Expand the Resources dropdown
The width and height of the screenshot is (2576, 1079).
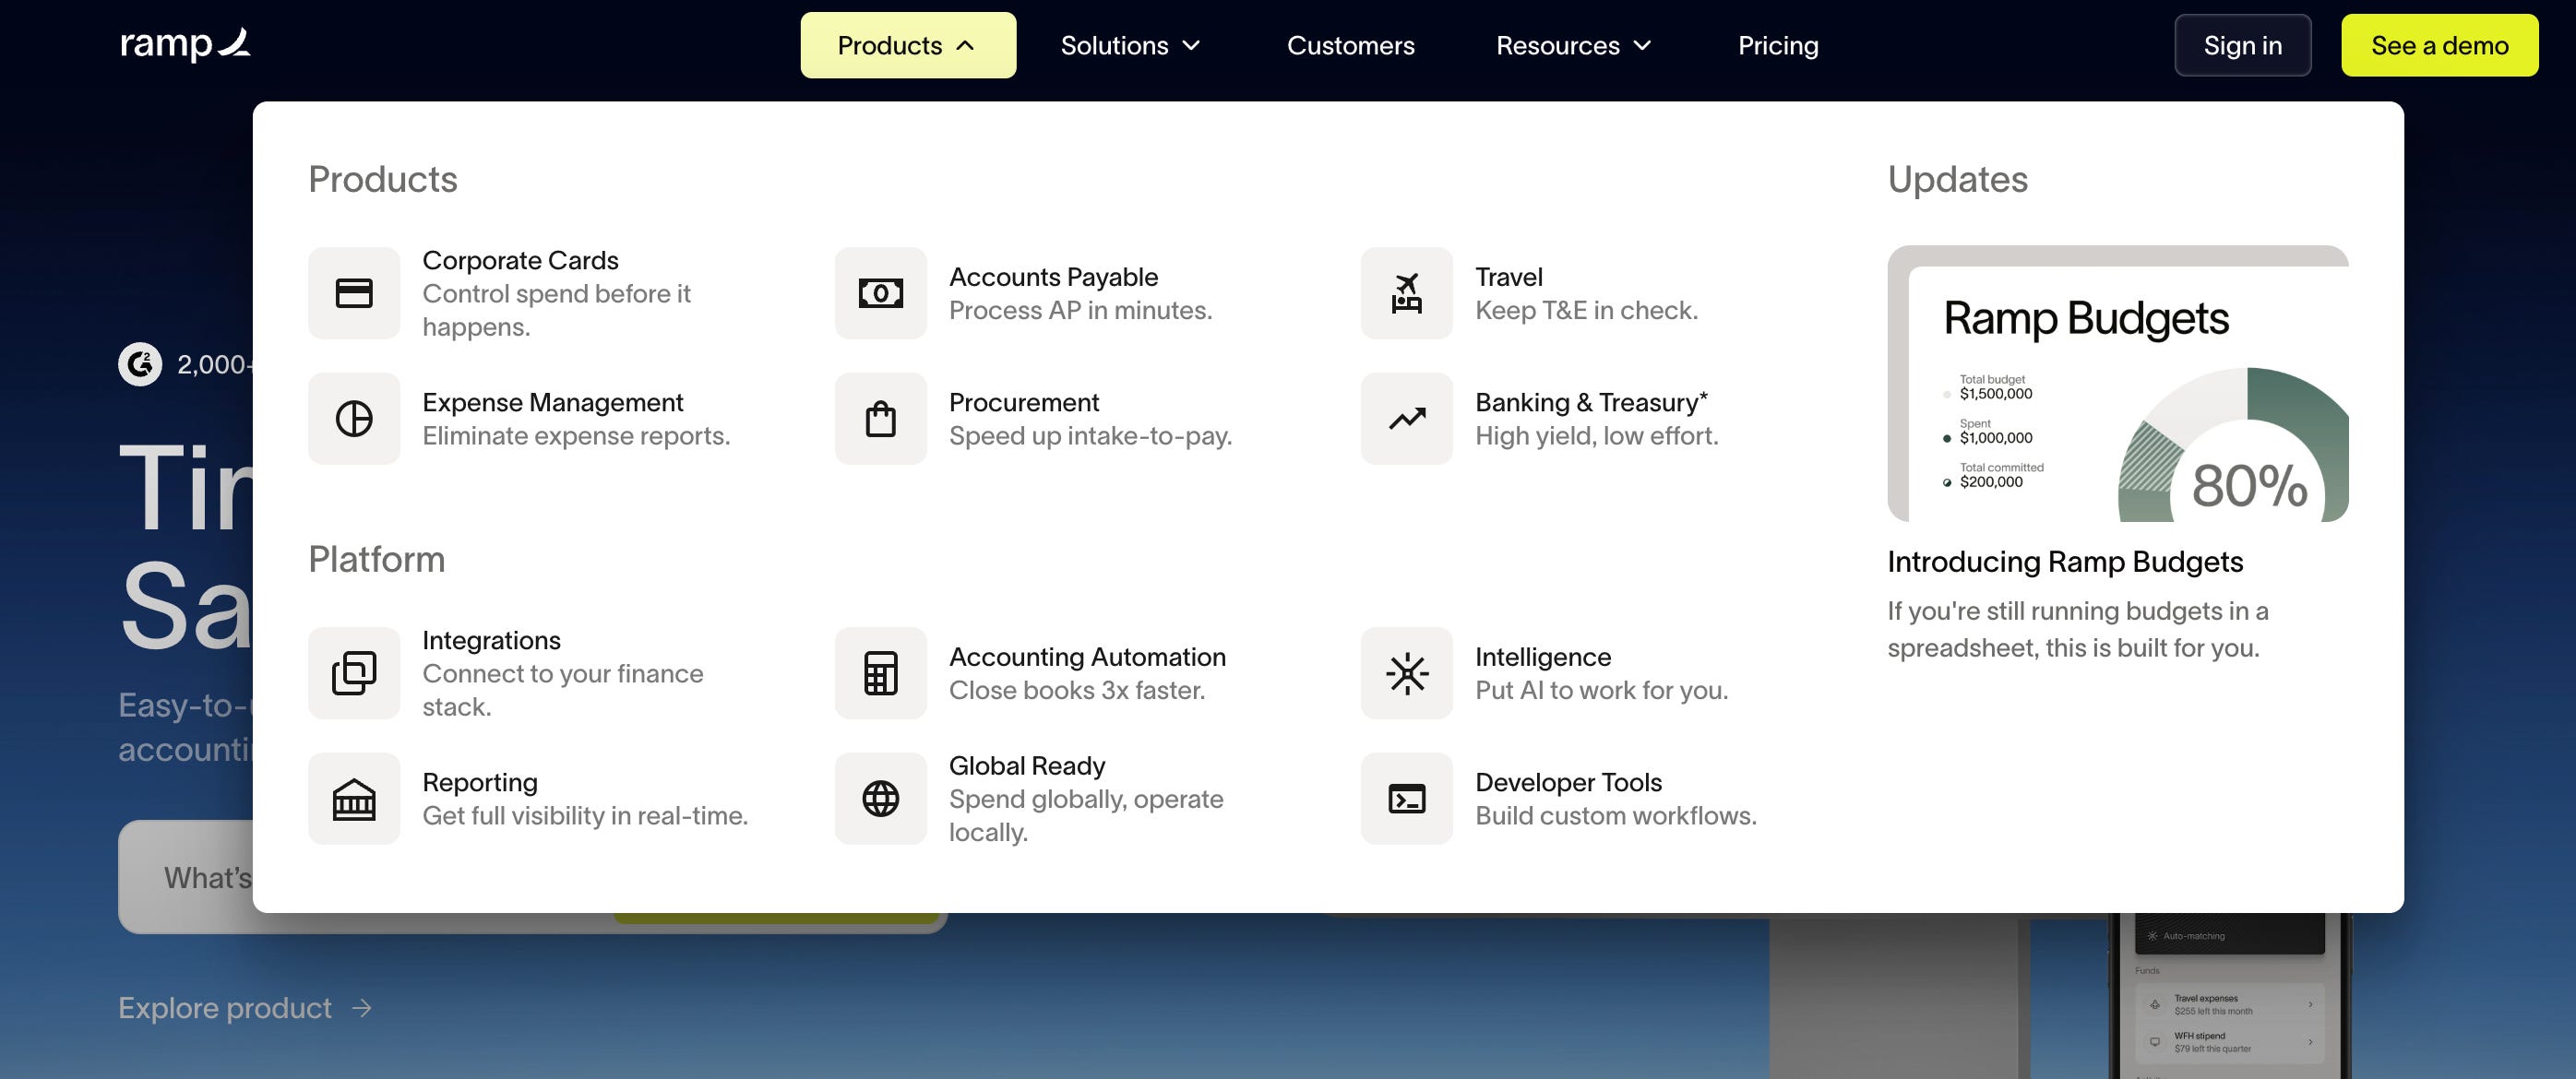point(1573,45)
